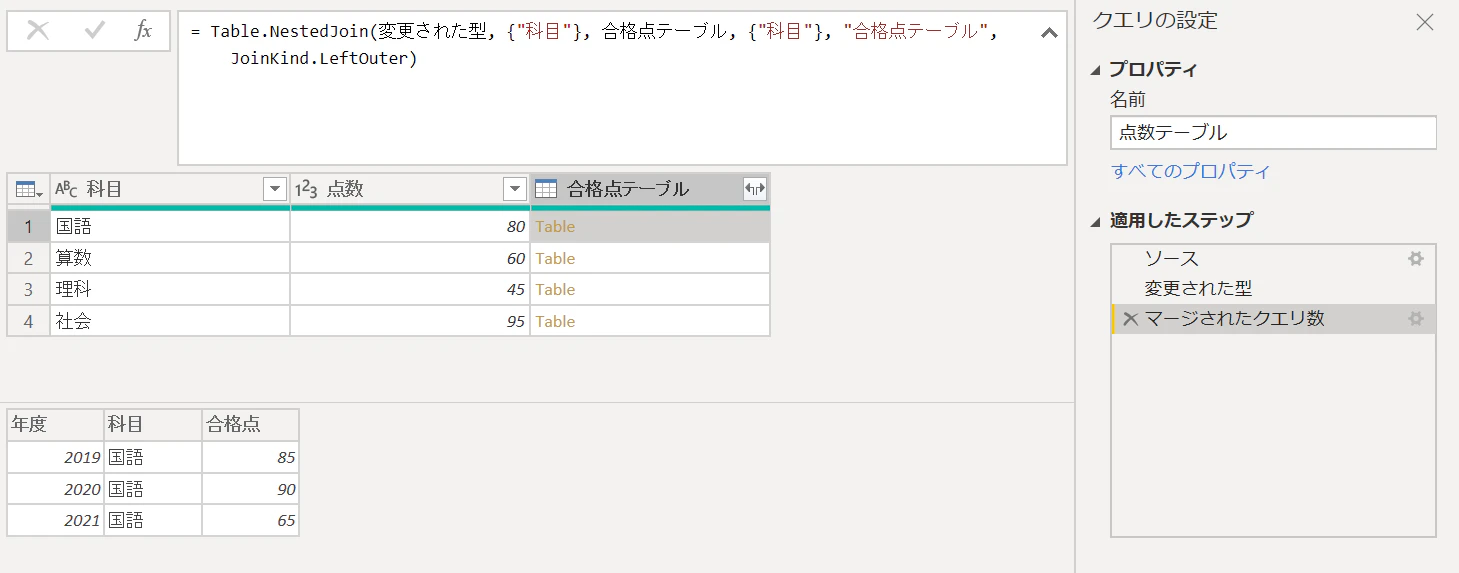The width and height of the screenshot is (1459, 573).
Task: Confirm formula with the checkmark icon
Action: [x=95, y=31]
